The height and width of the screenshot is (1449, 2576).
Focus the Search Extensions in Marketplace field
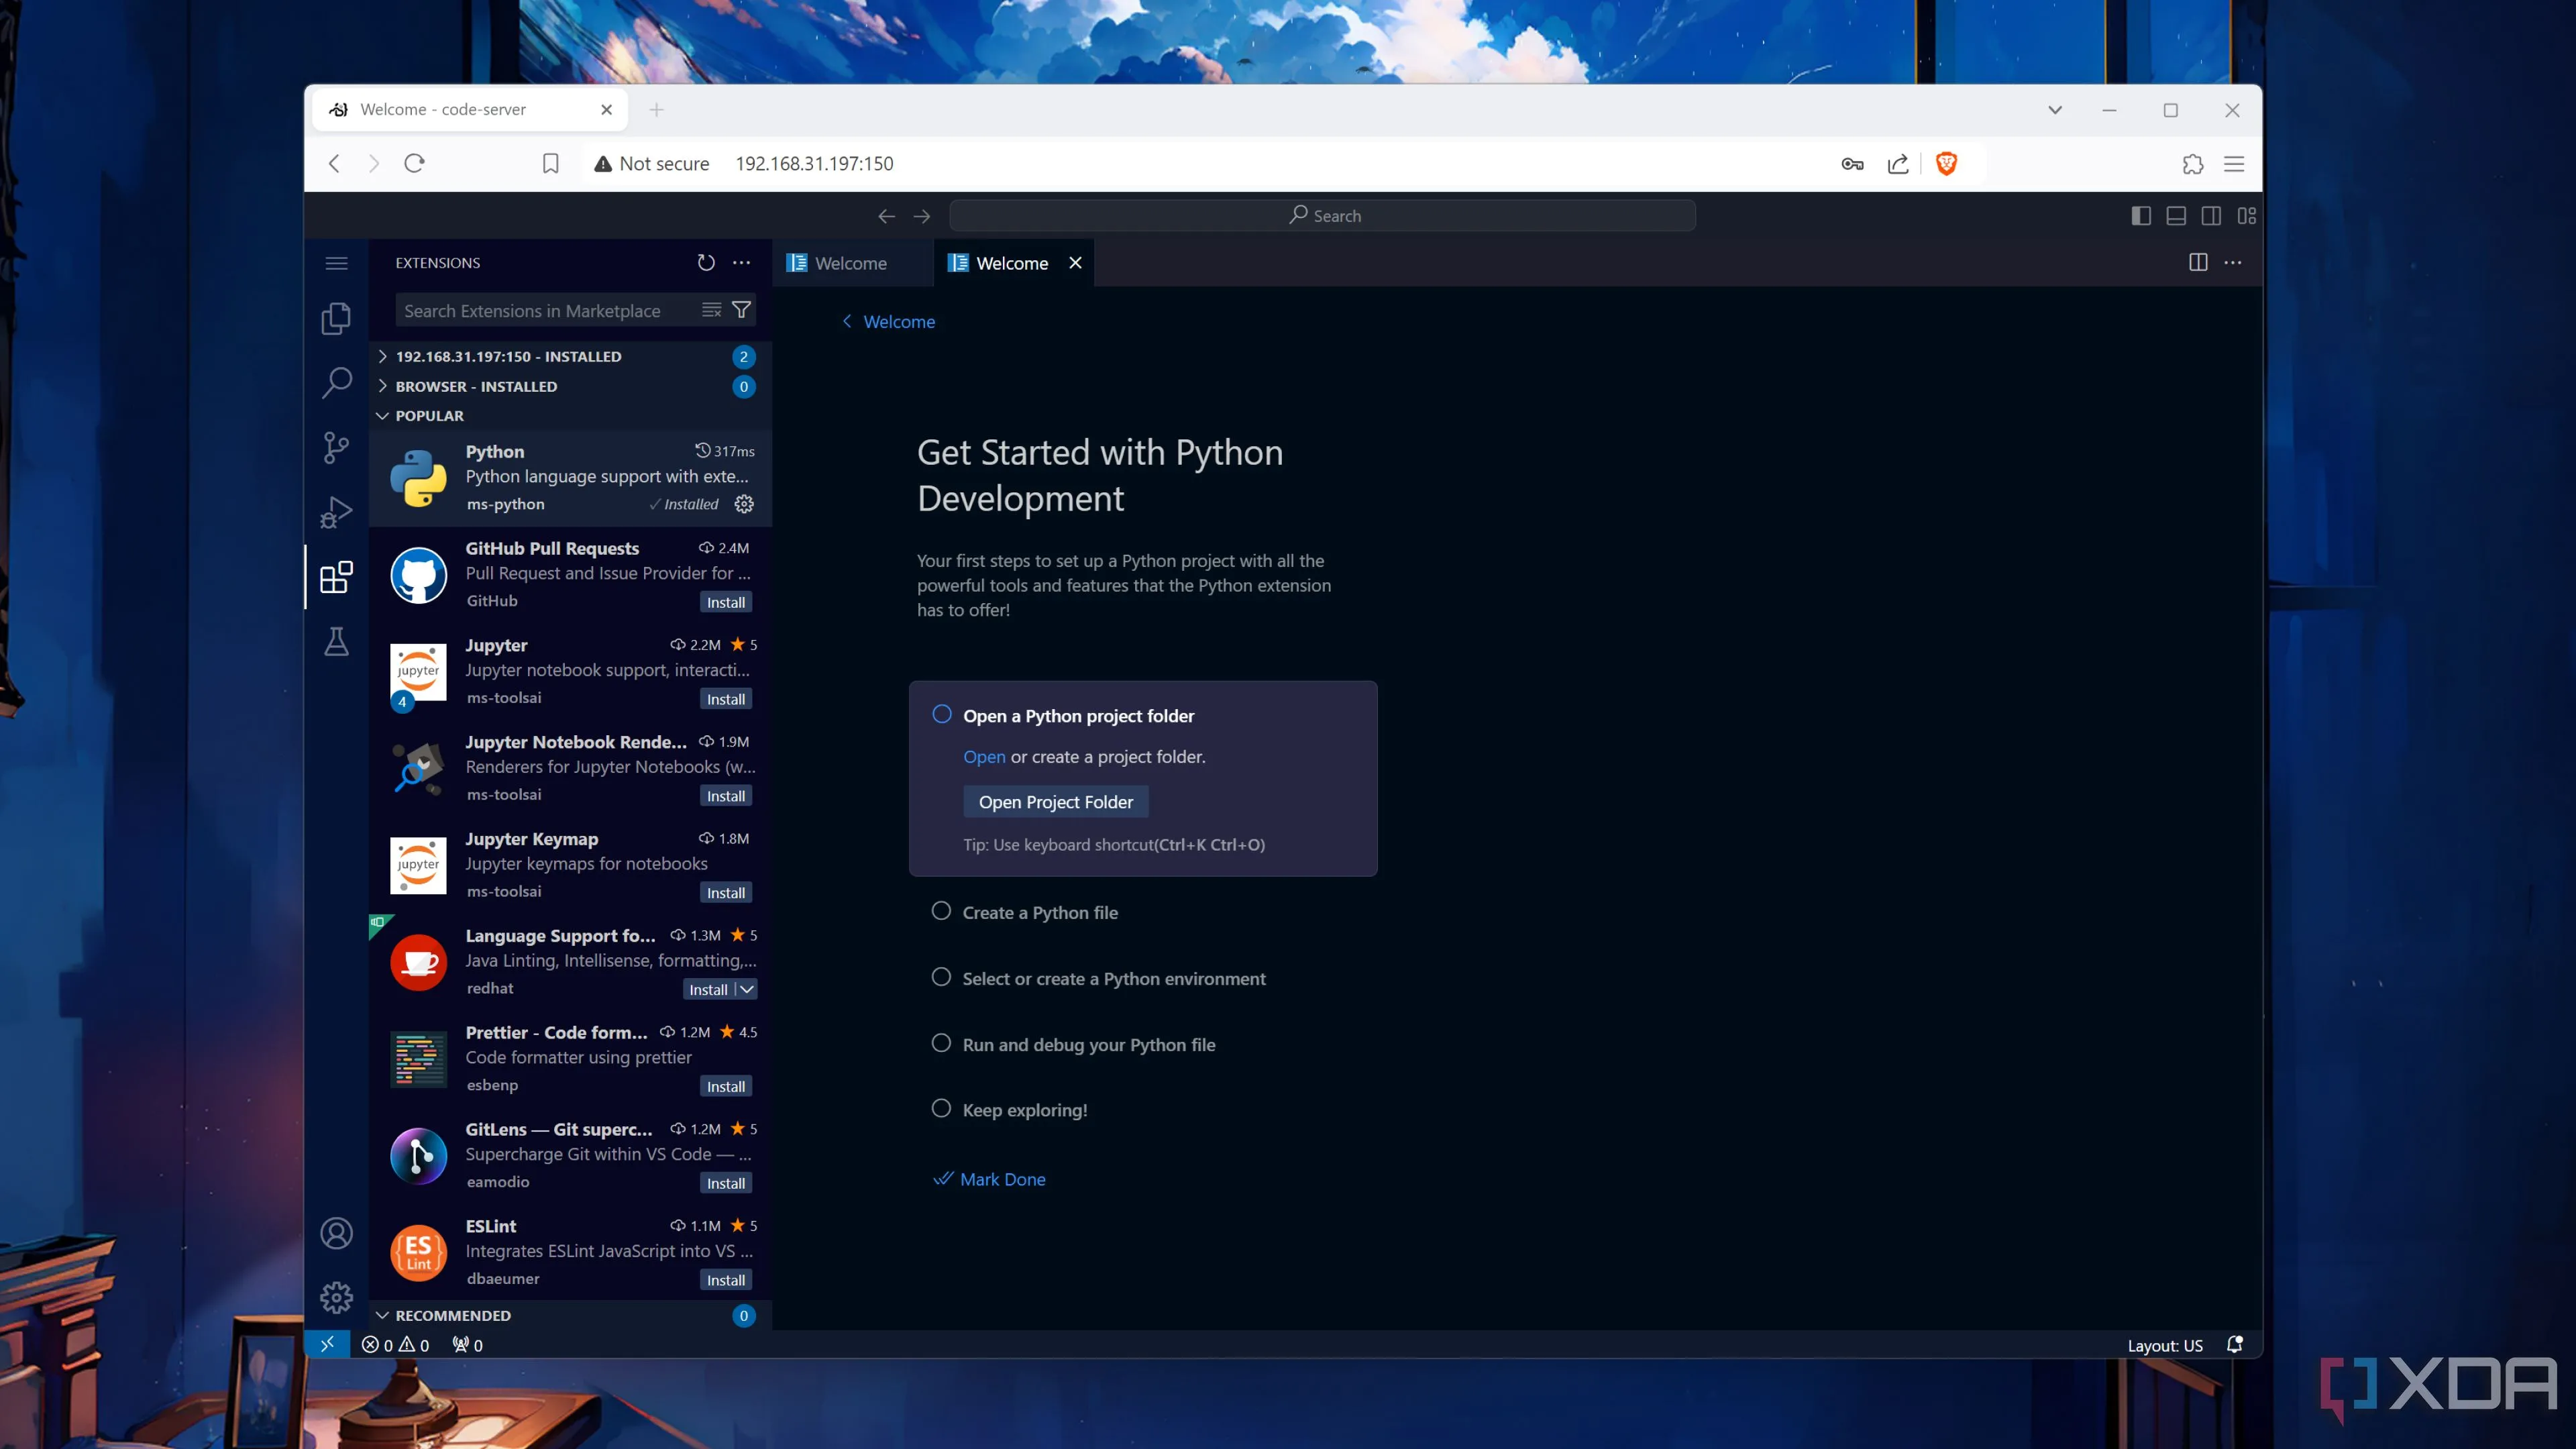coord(545,311)
